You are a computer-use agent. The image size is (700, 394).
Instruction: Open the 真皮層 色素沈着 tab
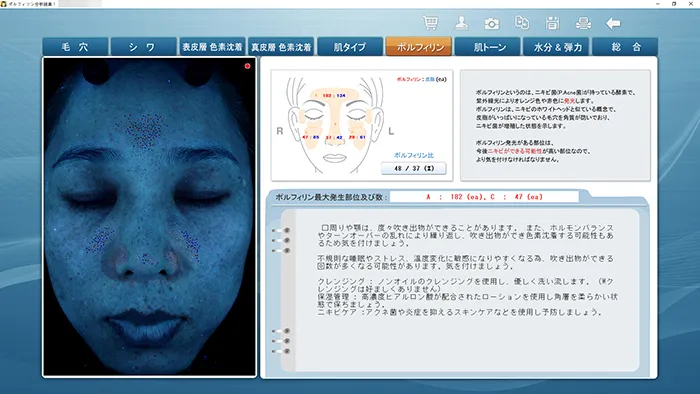(281, 47)
